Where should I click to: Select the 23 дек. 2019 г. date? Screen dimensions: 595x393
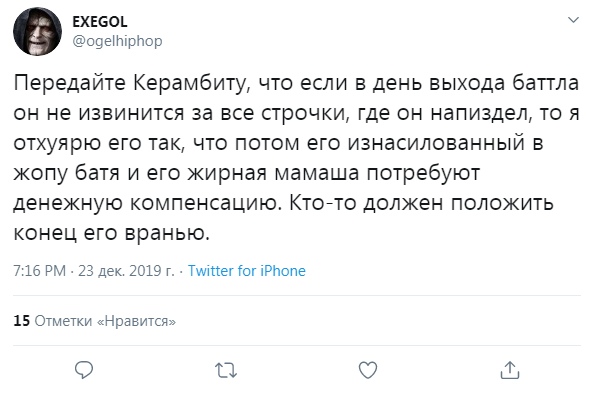[x=126, y=271]
